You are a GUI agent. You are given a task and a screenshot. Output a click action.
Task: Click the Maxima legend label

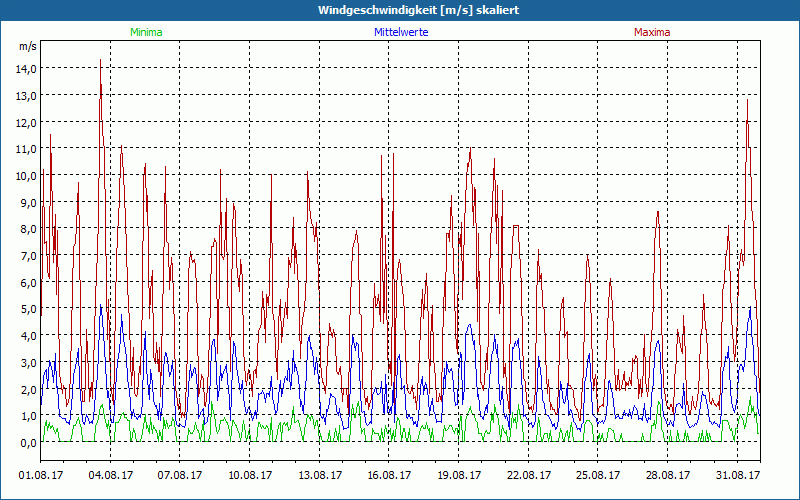(x=652, y=32)
